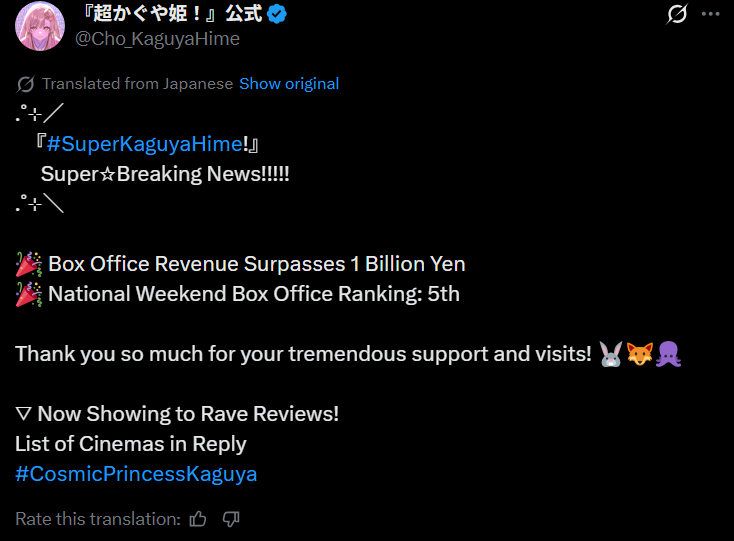Click the Now Showing to Rave Reviews line
The image size is (734, 541).
click(x=177, y=414)
